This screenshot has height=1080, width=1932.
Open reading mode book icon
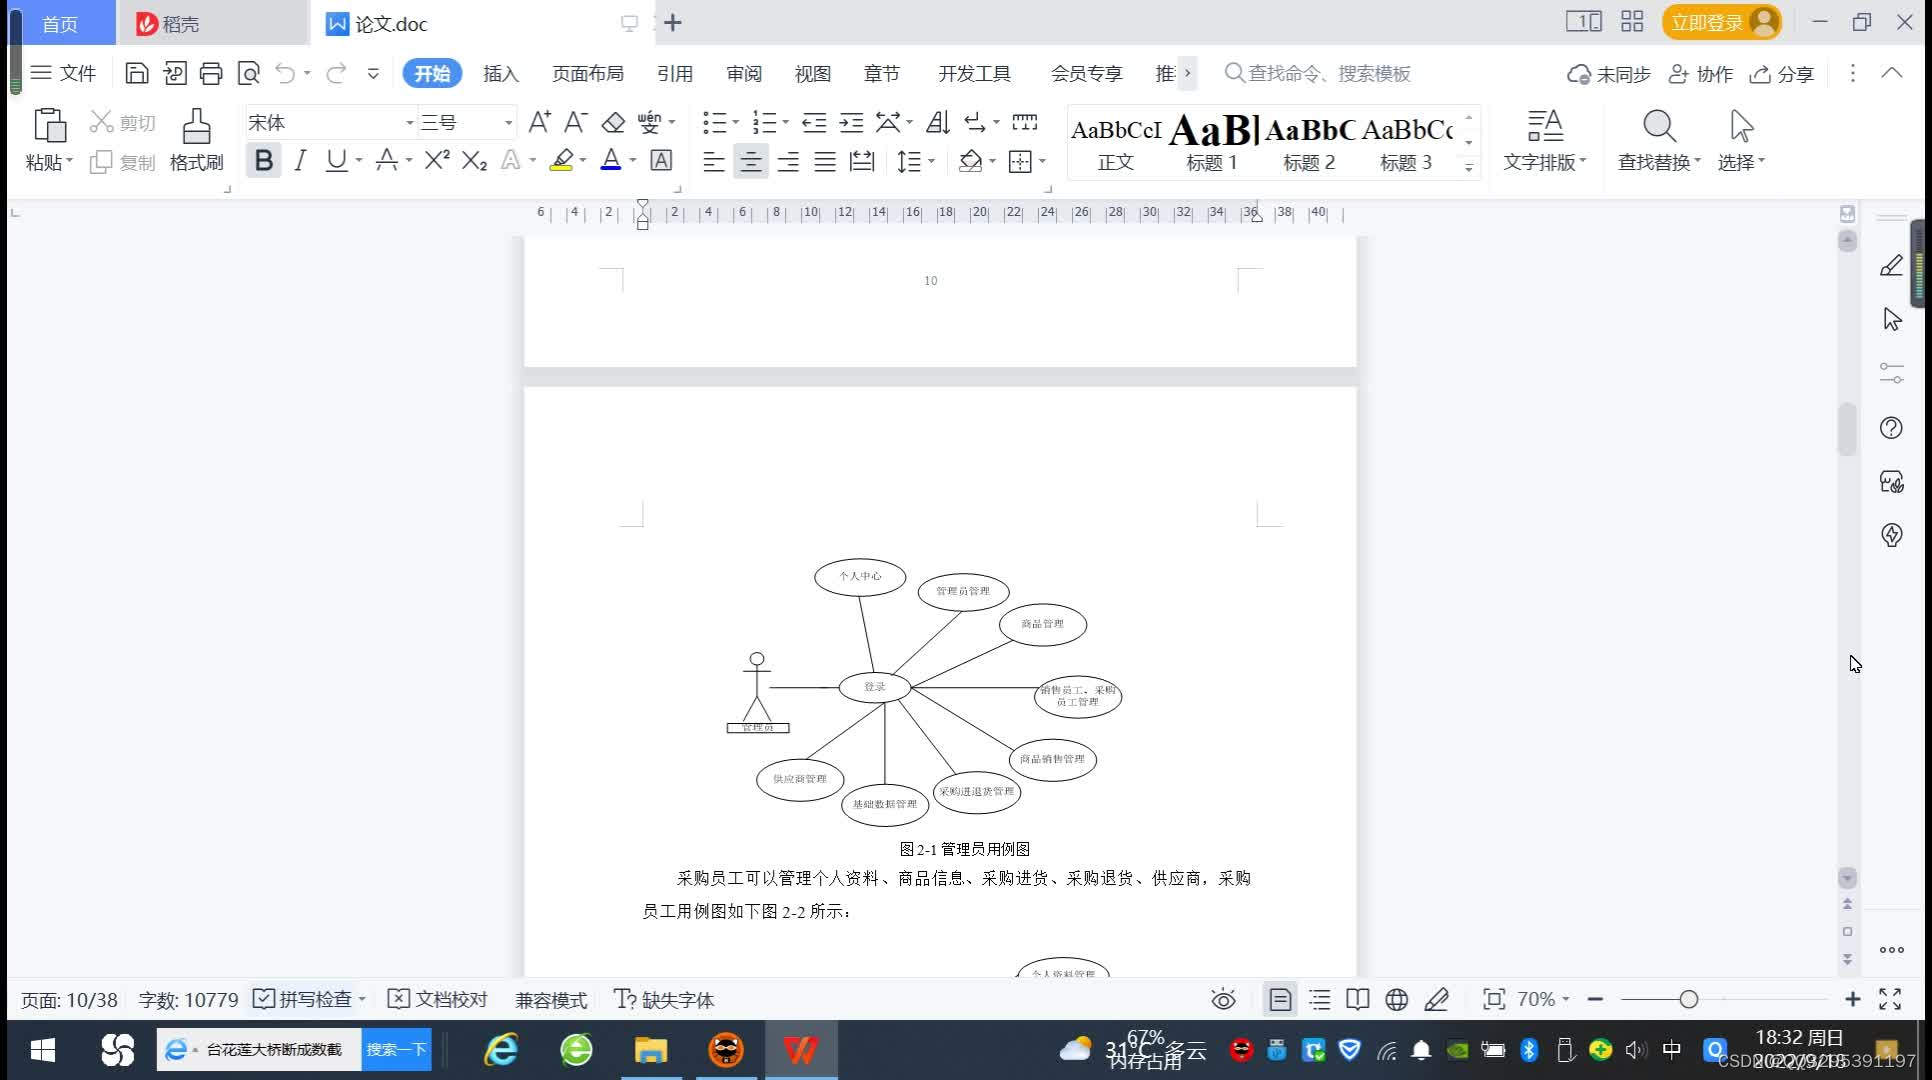coord(1358,999)
